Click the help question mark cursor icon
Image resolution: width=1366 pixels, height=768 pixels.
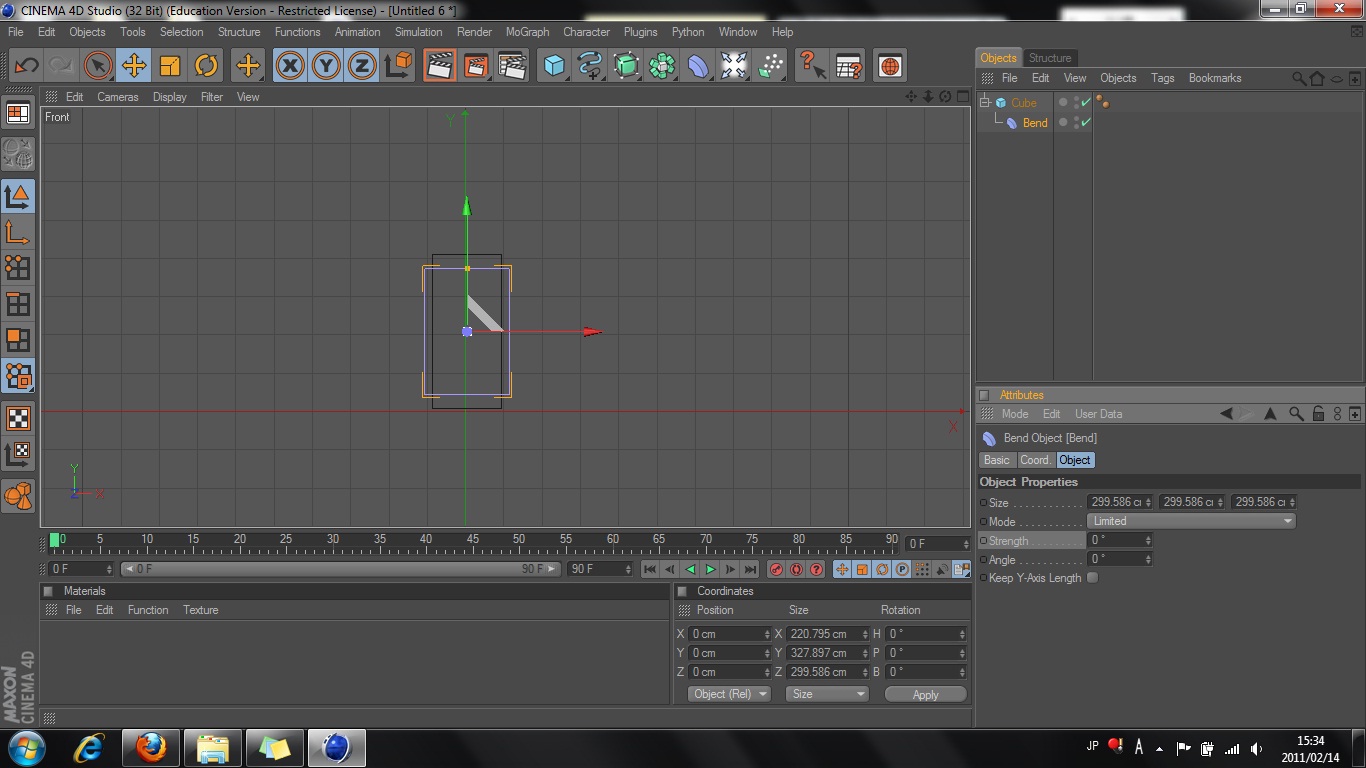pyautogui.click(x=812, y=66)
